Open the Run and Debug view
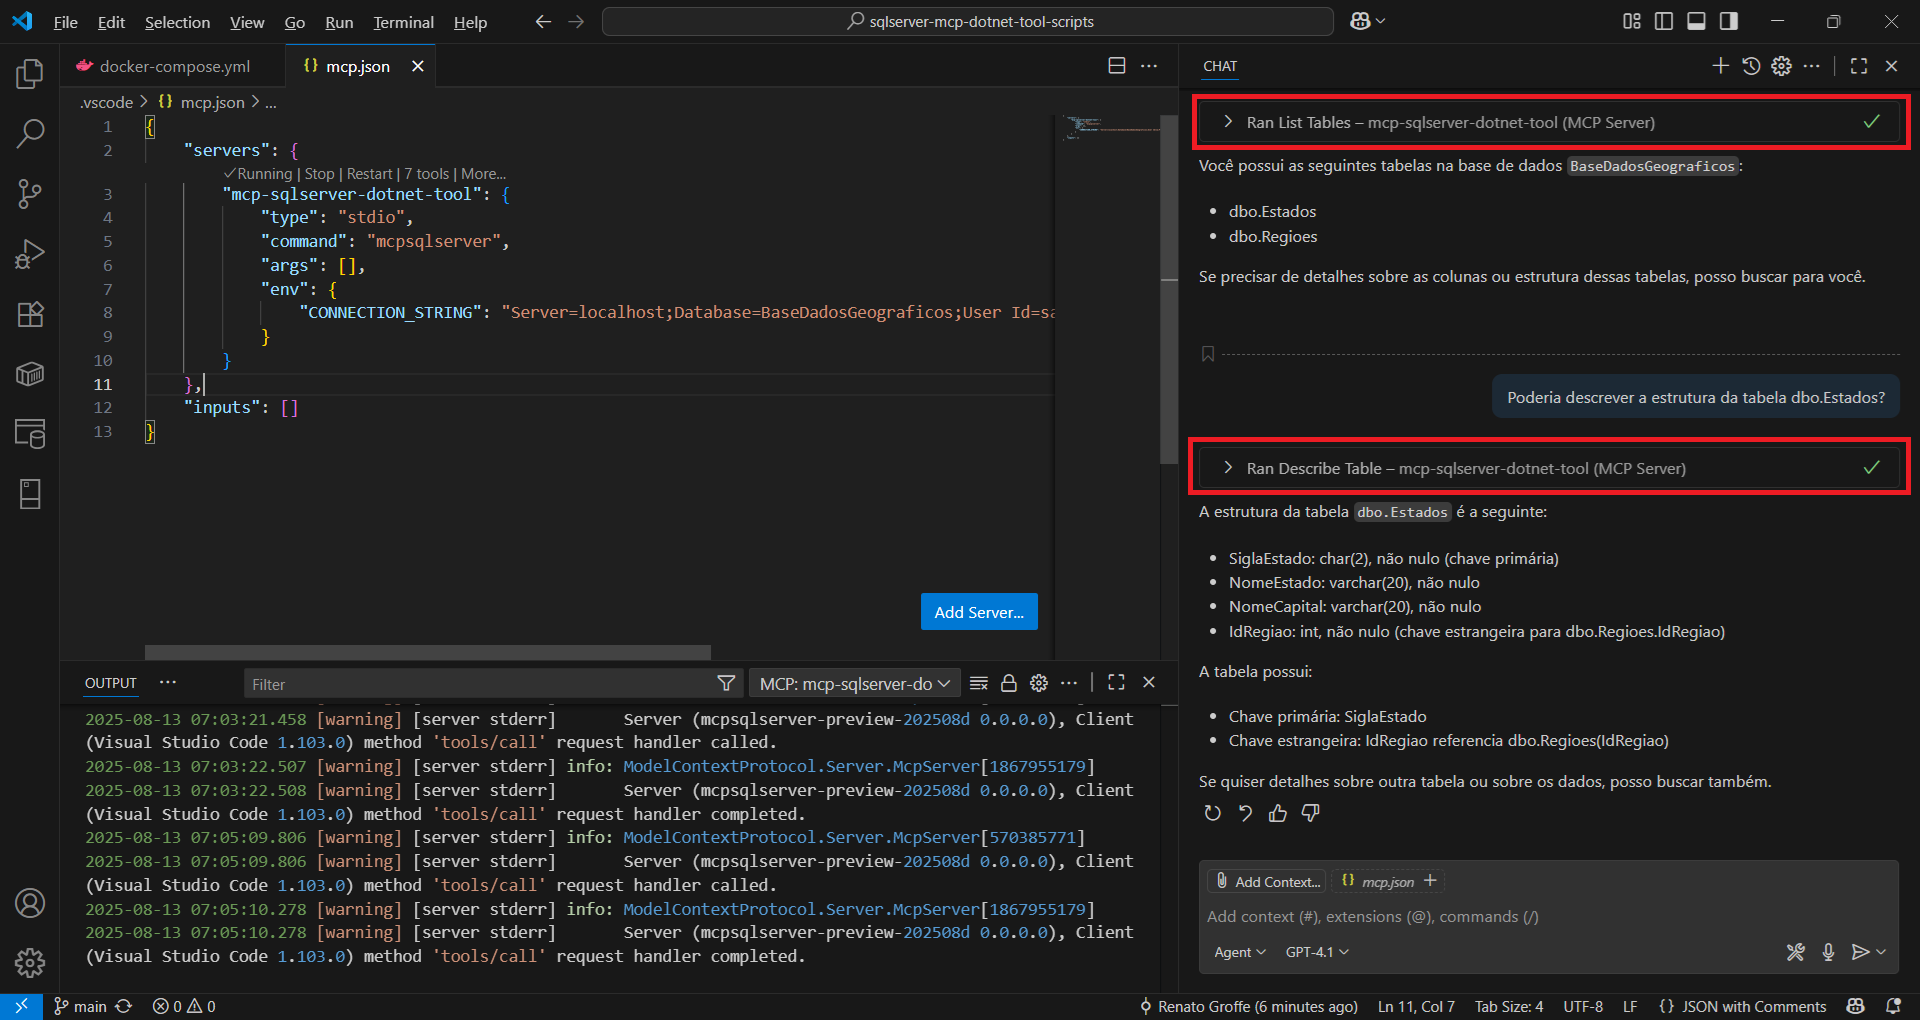This screenshot has width=1920, height=1020. tap(30, 254)
